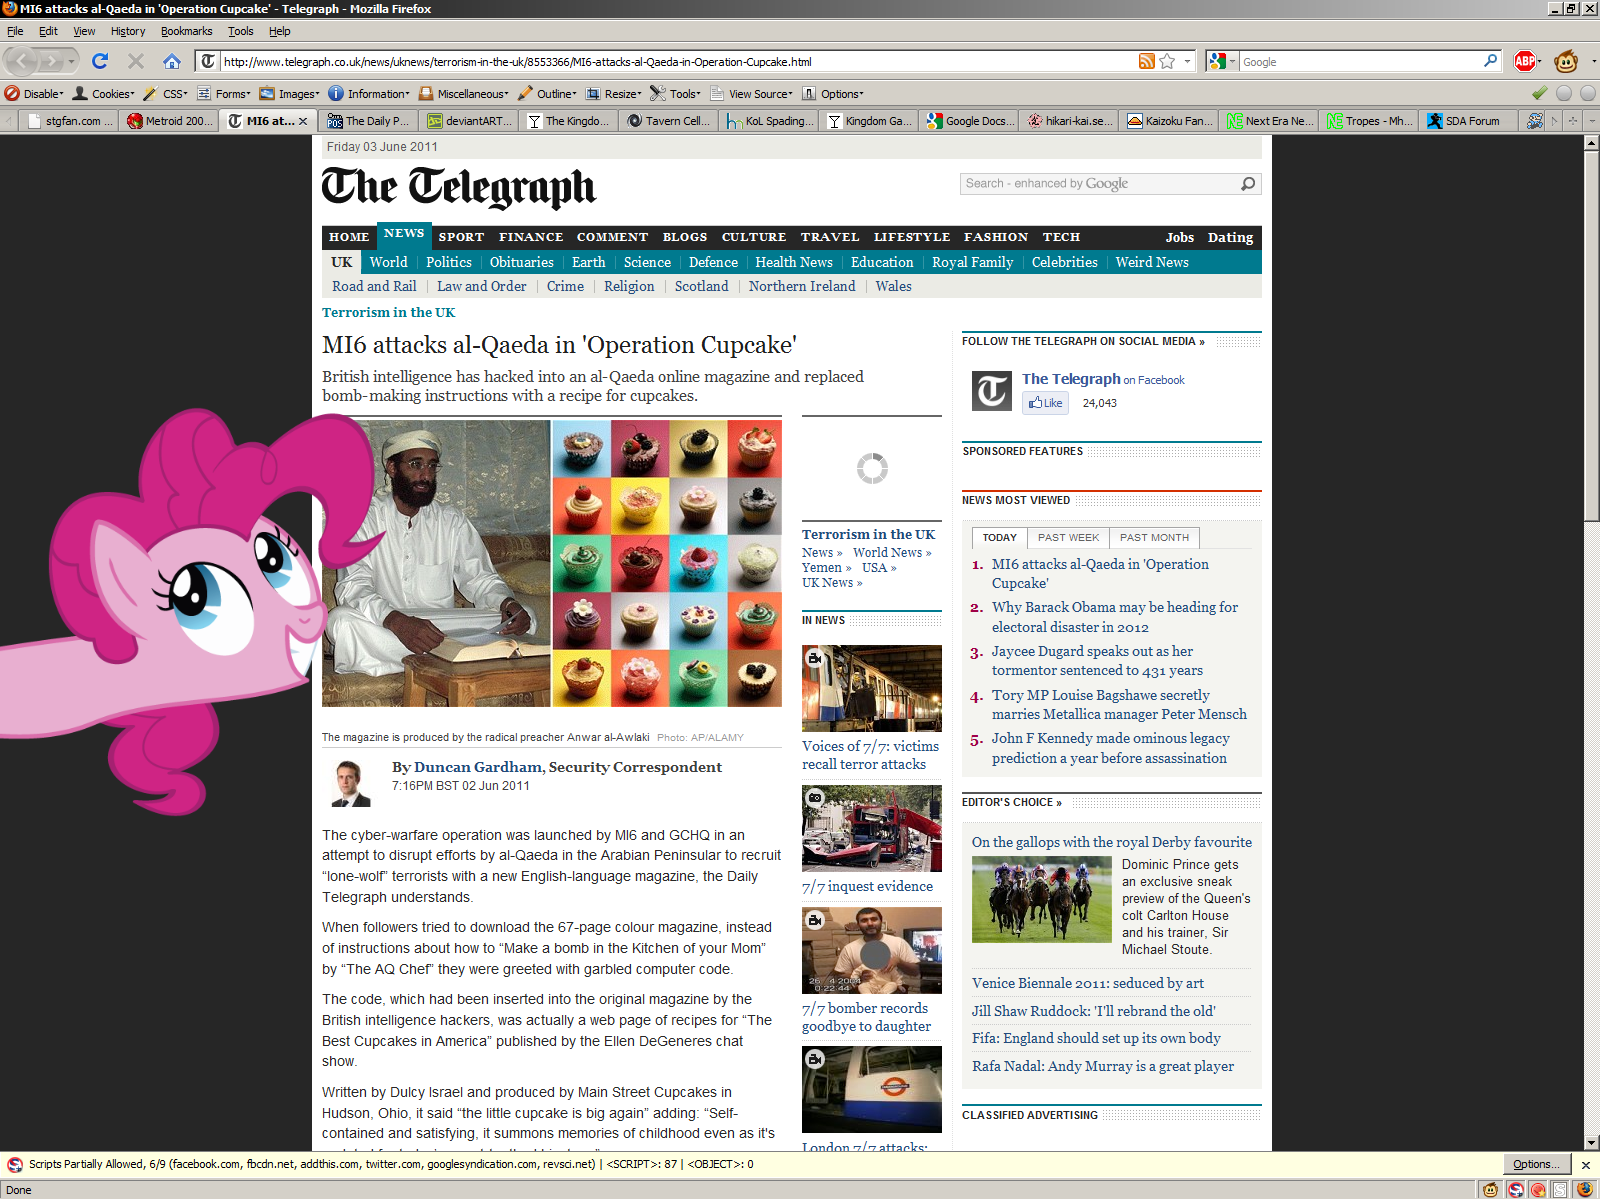1600x1200 pixels.
Task: Open the Images web developer menu
Action: 290,93
